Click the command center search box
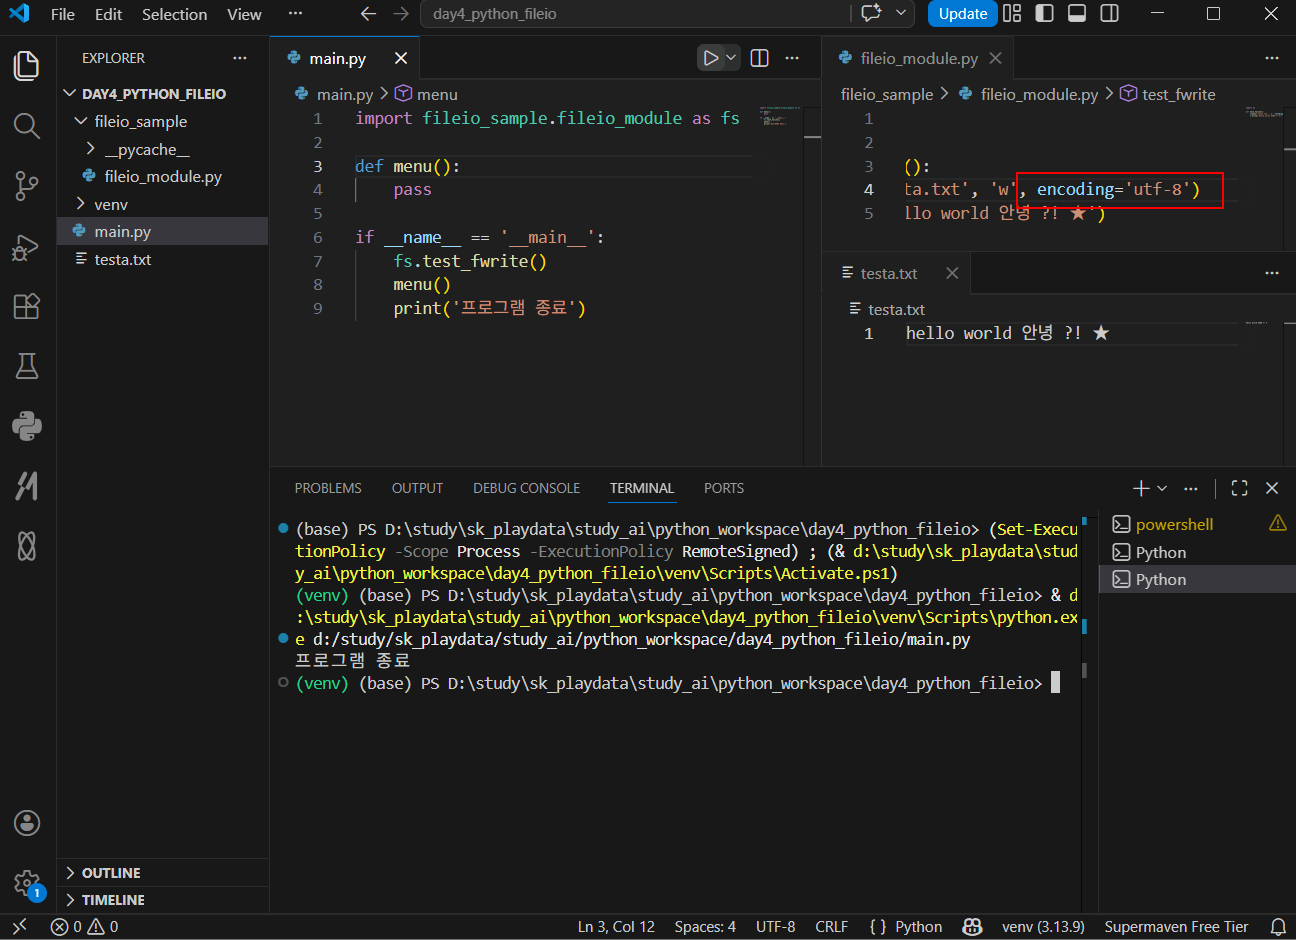1296x940 pixels. click(635, 14)
